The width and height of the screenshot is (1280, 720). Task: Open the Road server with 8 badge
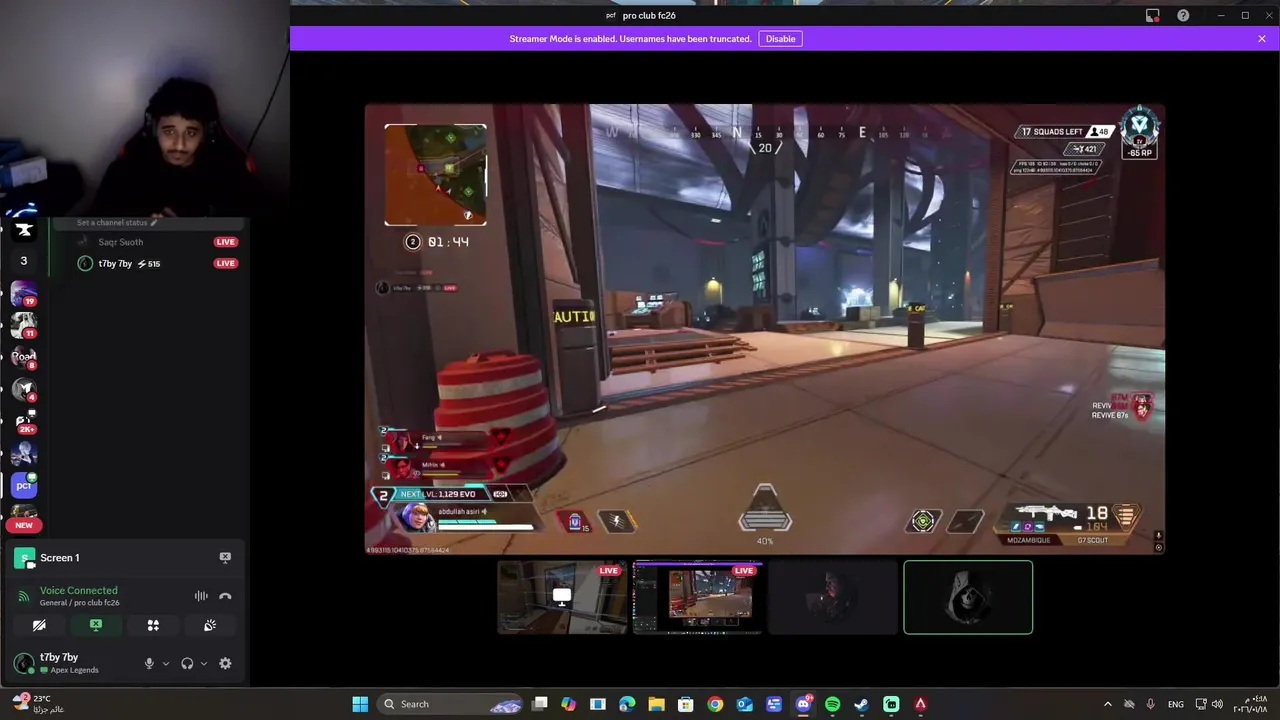click(24, 357)
